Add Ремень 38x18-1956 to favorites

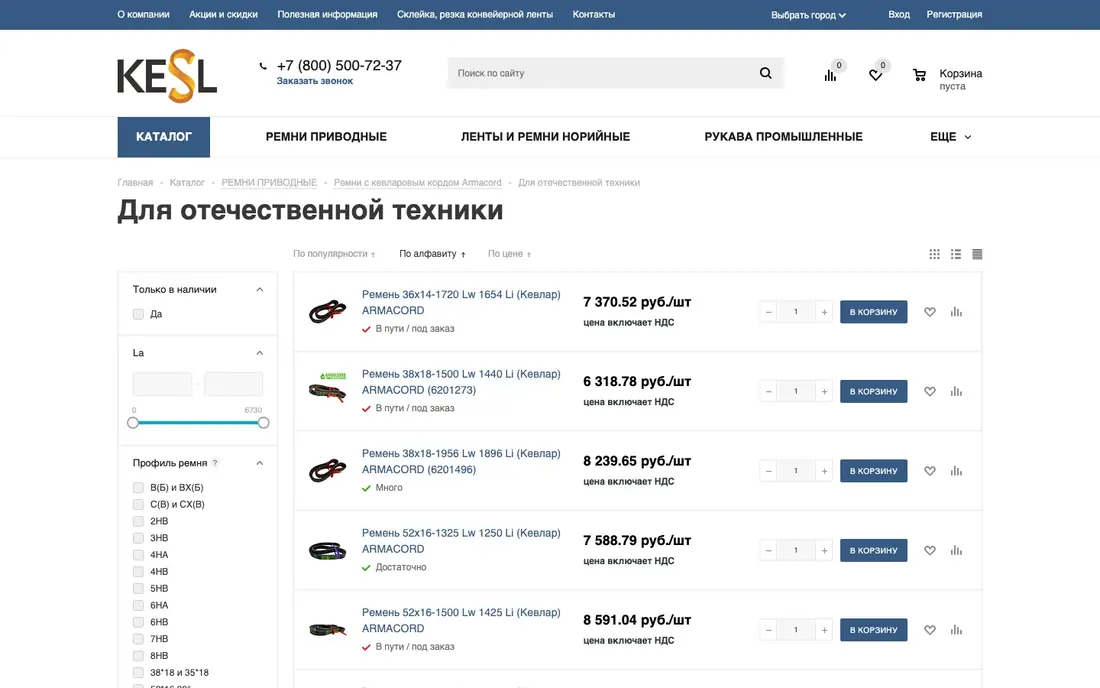tap(930, 471)
